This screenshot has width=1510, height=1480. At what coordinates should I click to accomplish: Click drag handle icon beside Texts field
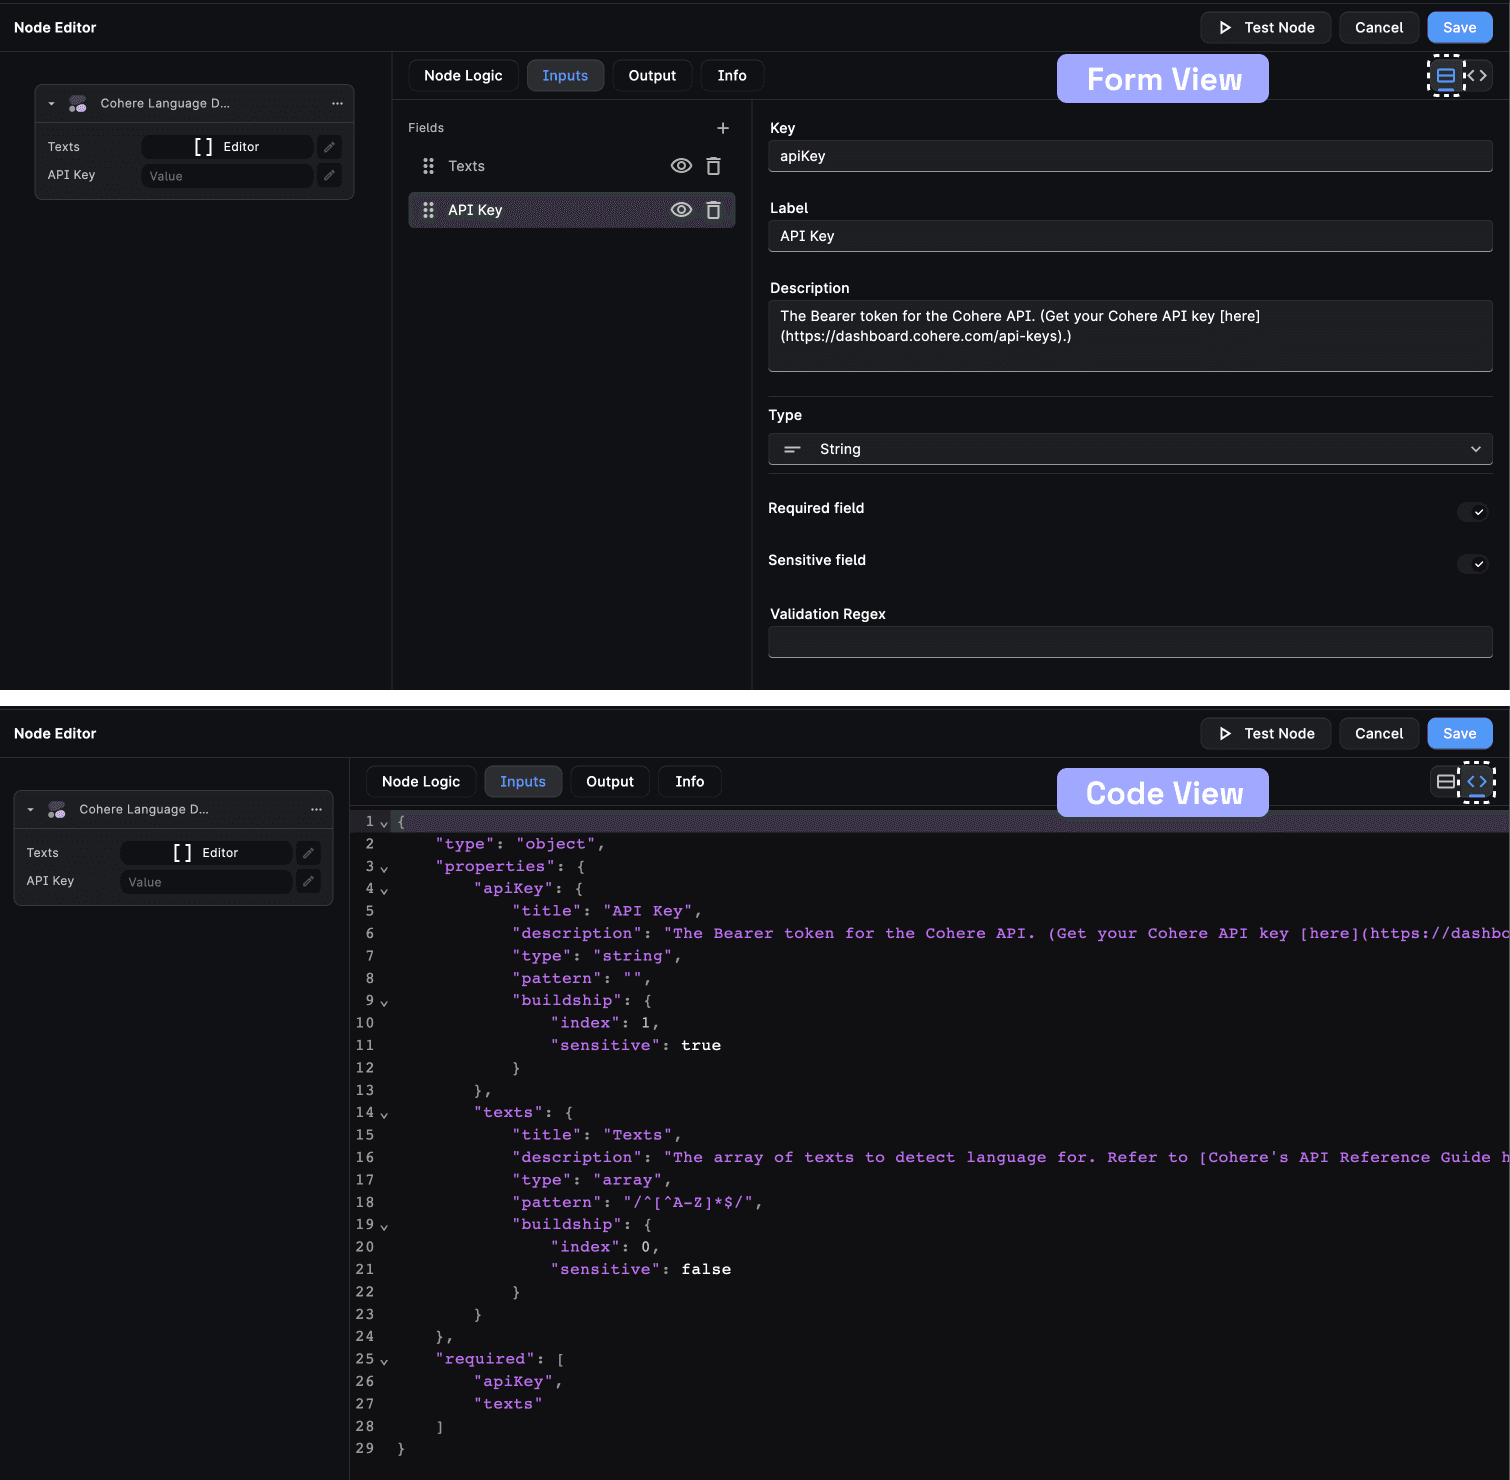tap(428, 166)
